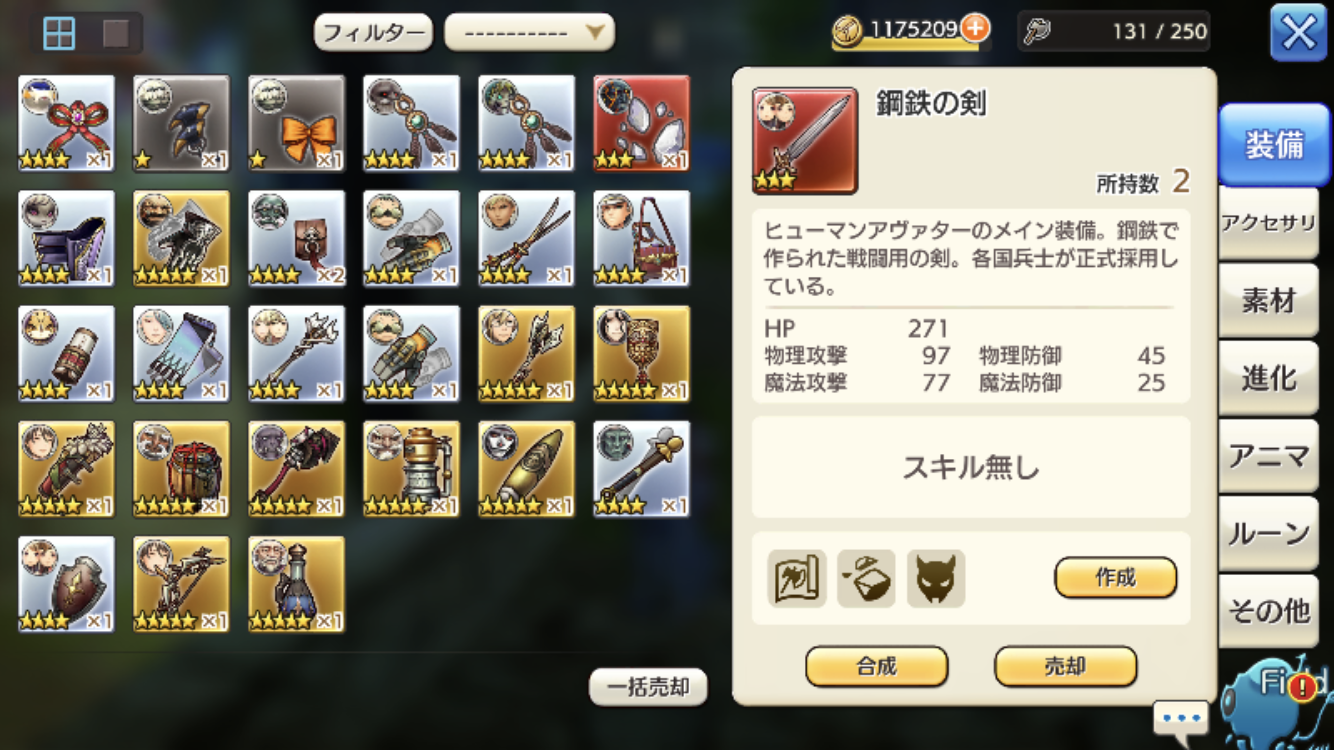
Task: Click the 一括売却 bulk sell button
Action: [x=648, y=686]
